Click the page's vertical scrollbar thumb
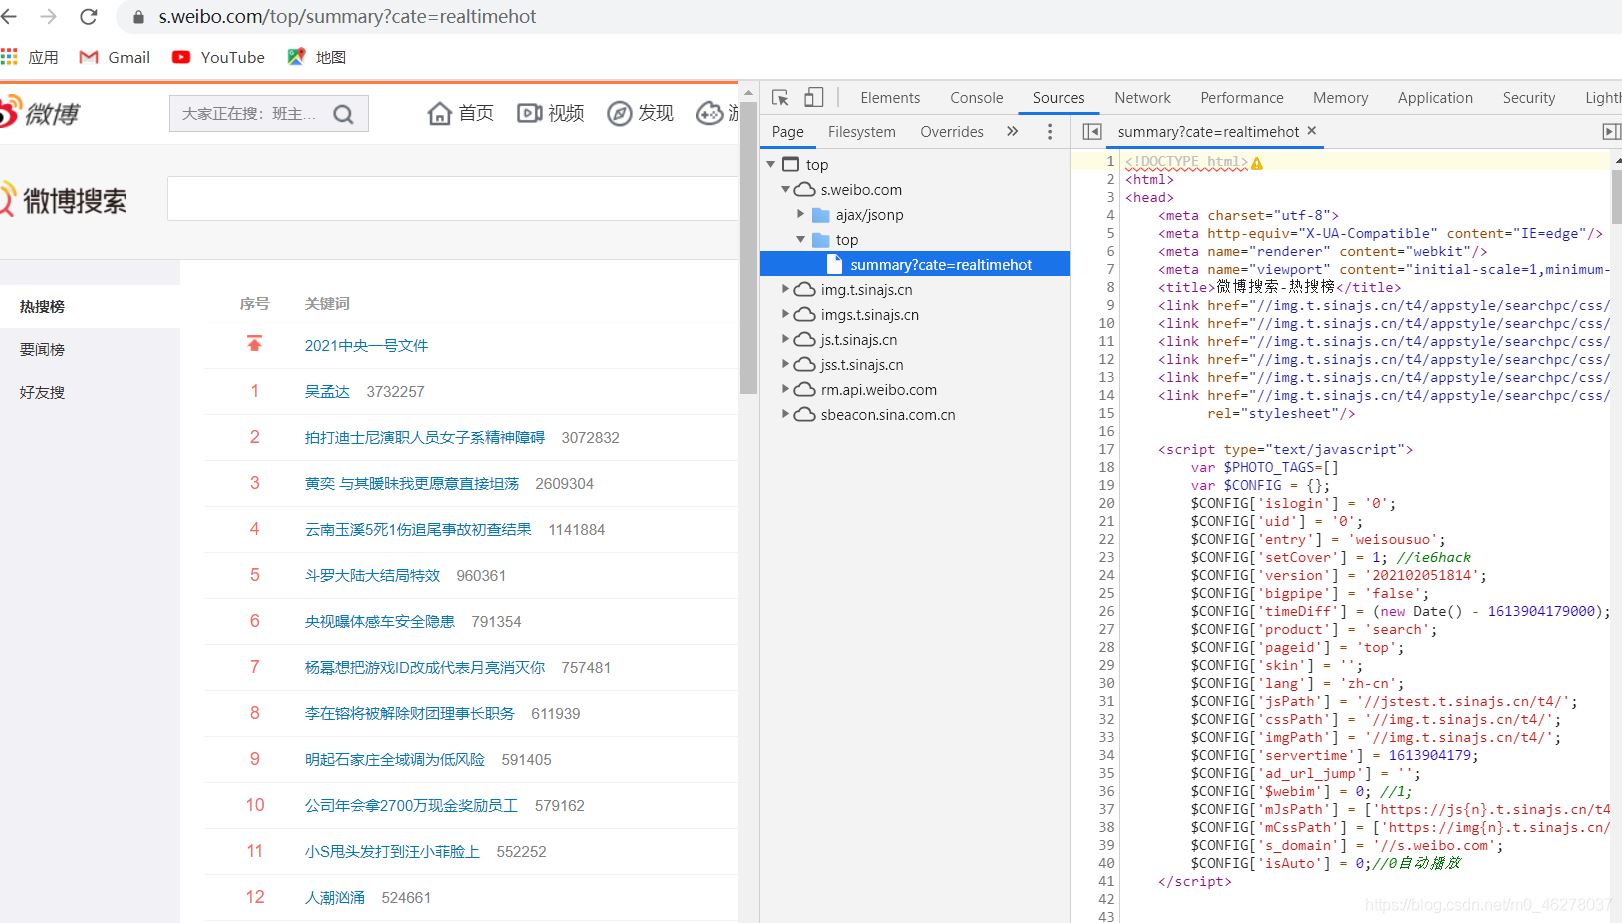This screenshot has height=923, width=1622. click(x=748, y=250)
